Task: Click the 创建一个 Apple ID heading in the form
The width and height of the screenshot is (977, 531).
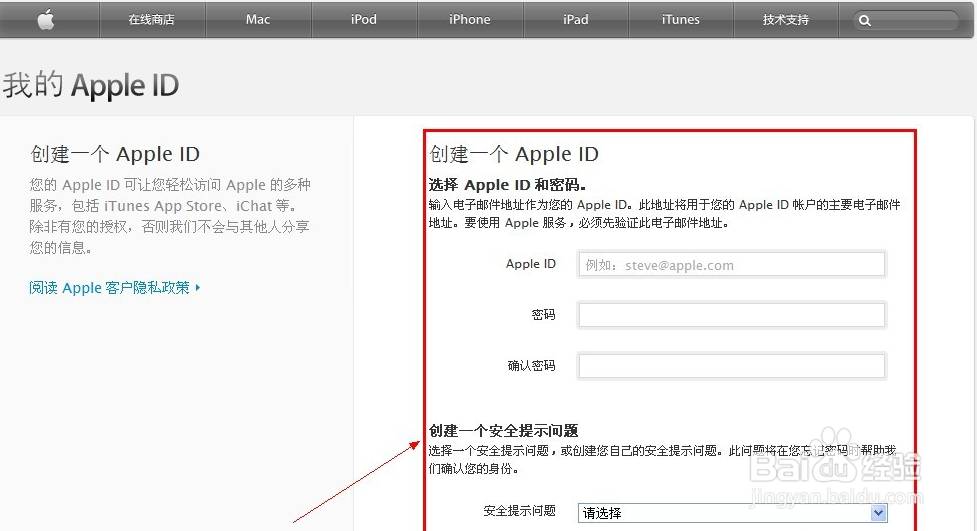Action: [x=514, y=154]
